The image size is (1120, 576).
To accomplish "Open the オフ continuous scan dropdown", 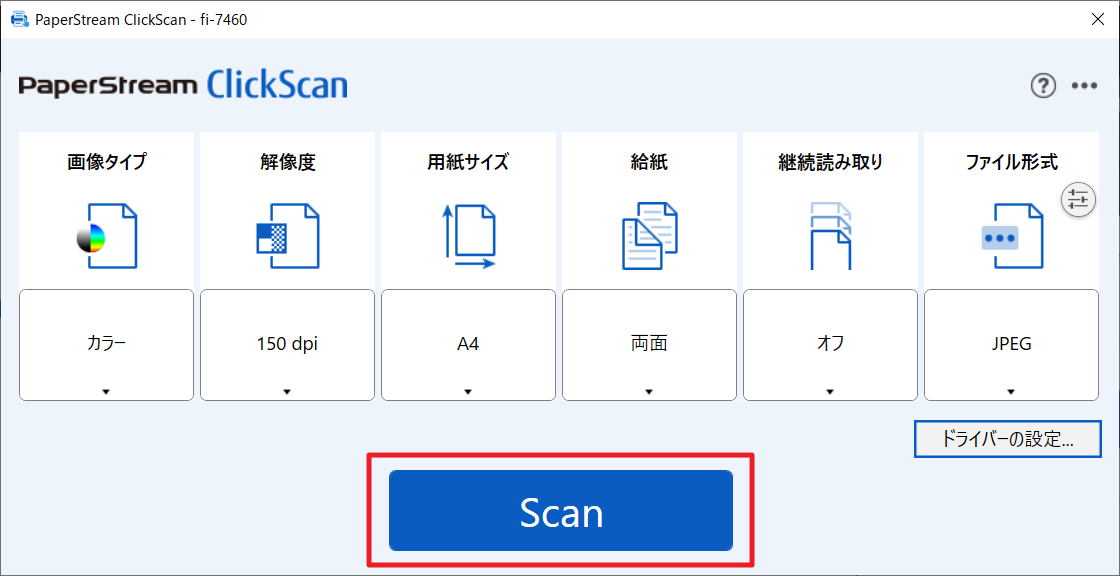I will click(831, 345).
